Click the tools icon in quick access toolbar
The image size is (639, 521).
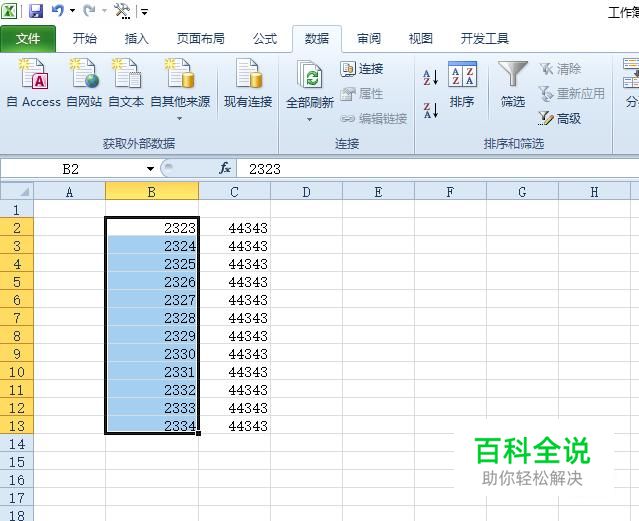[x=122, y=11]
